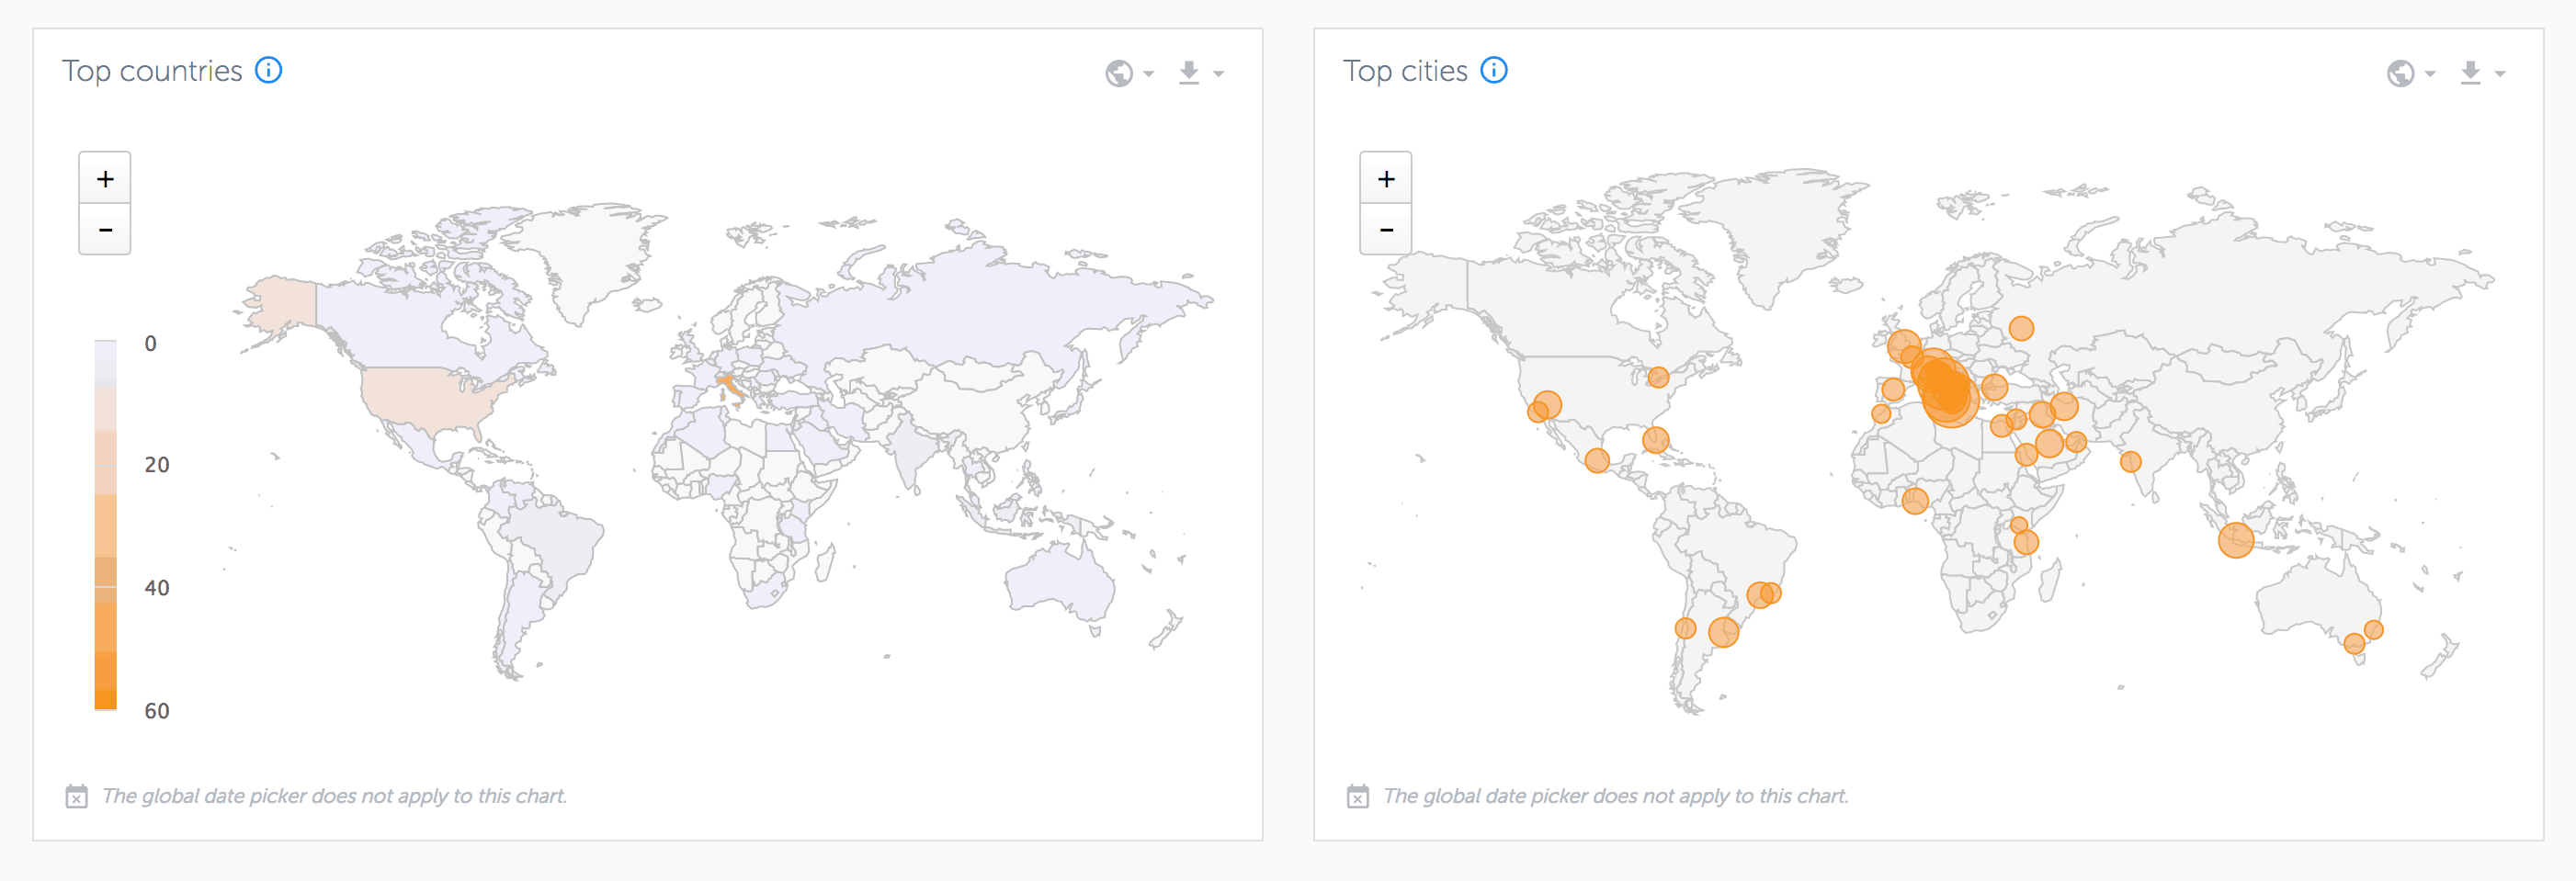
Task: Click the calendar icon in Top countries footer
Action: click(75, 797)
